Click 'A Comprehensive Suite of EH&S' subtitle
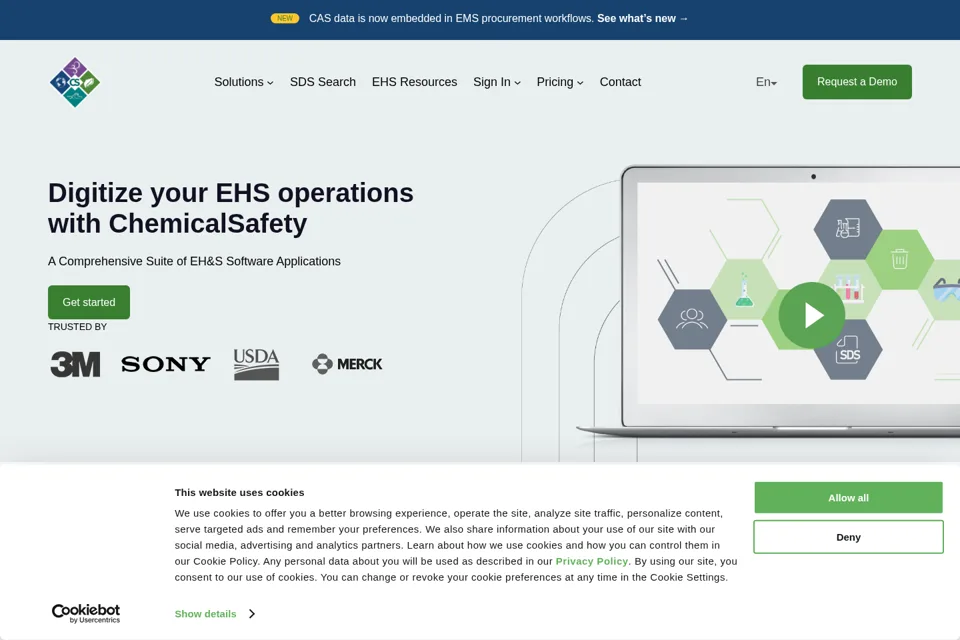The height and width of the screenshot is (640, 960). (194, 261)
